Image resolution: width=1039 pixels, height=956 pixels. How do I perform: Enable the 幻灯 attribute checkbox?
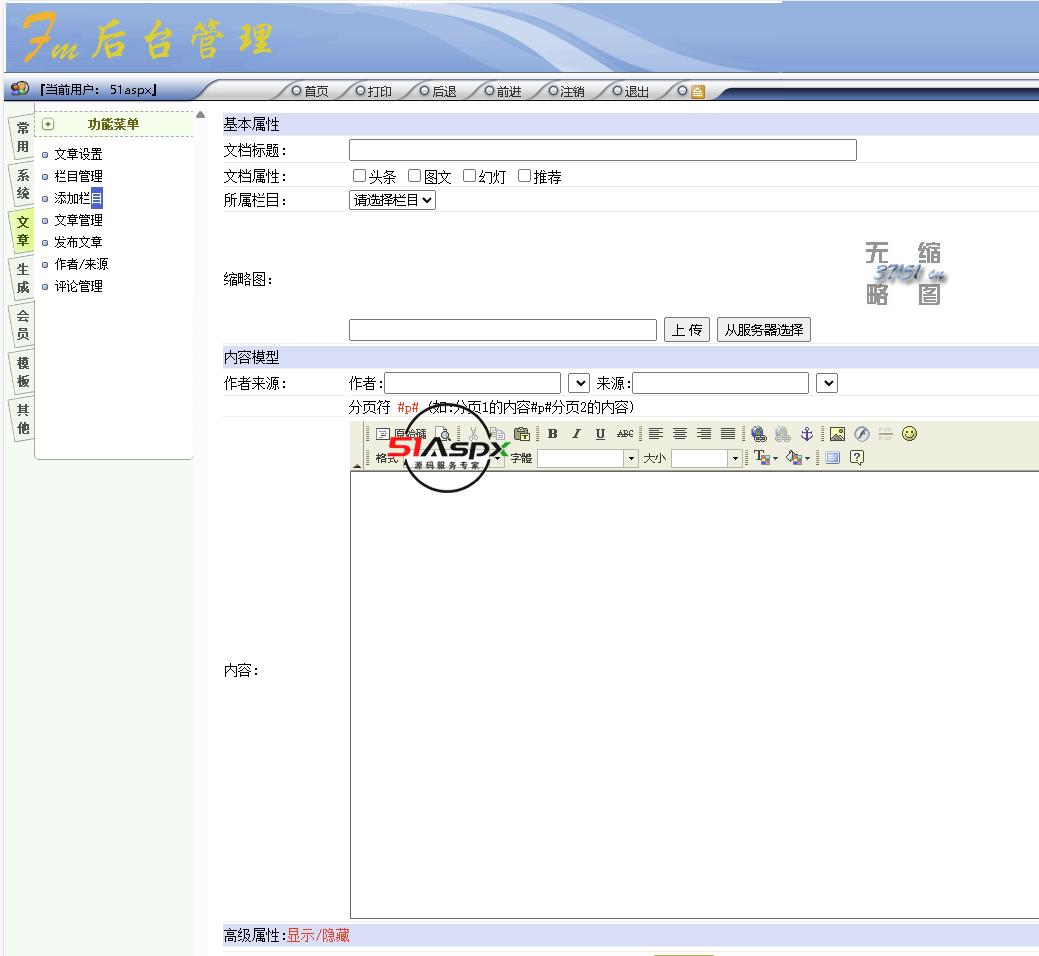[469, 176]
